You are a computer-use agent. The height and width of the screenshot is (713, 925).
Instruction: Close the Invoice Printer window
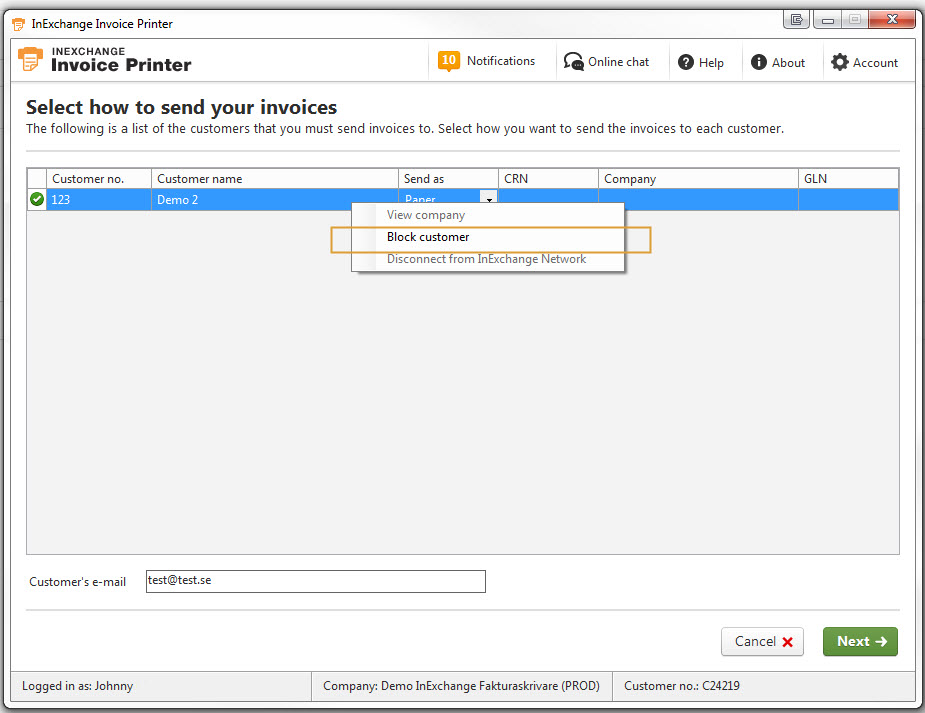coord(892,19)
